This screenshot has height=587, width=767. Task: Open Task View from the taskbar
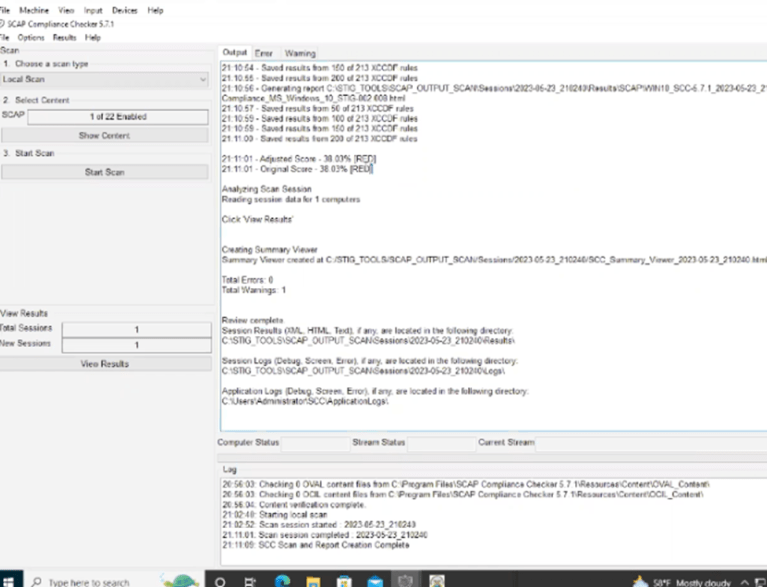[x=248, y=580]
